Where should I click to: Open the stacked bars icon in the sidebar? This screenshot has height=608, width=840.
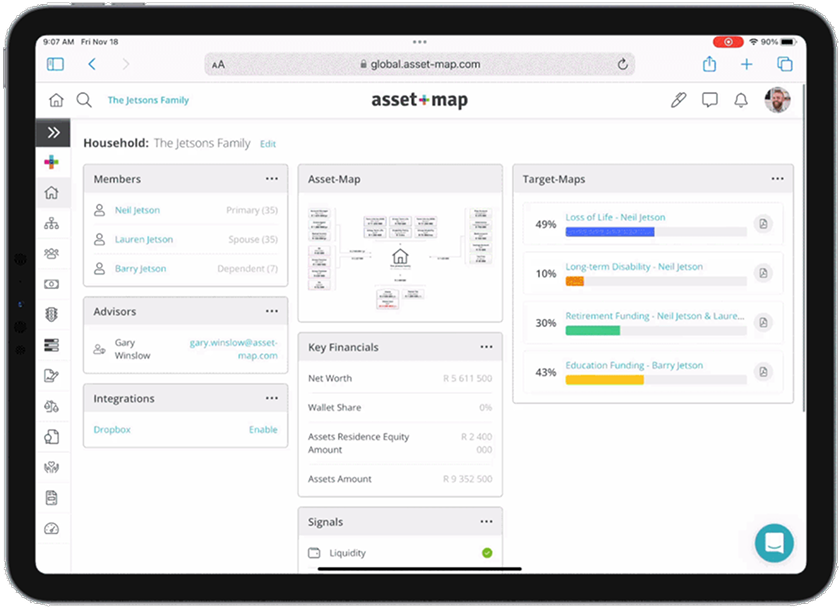(51, 345)
